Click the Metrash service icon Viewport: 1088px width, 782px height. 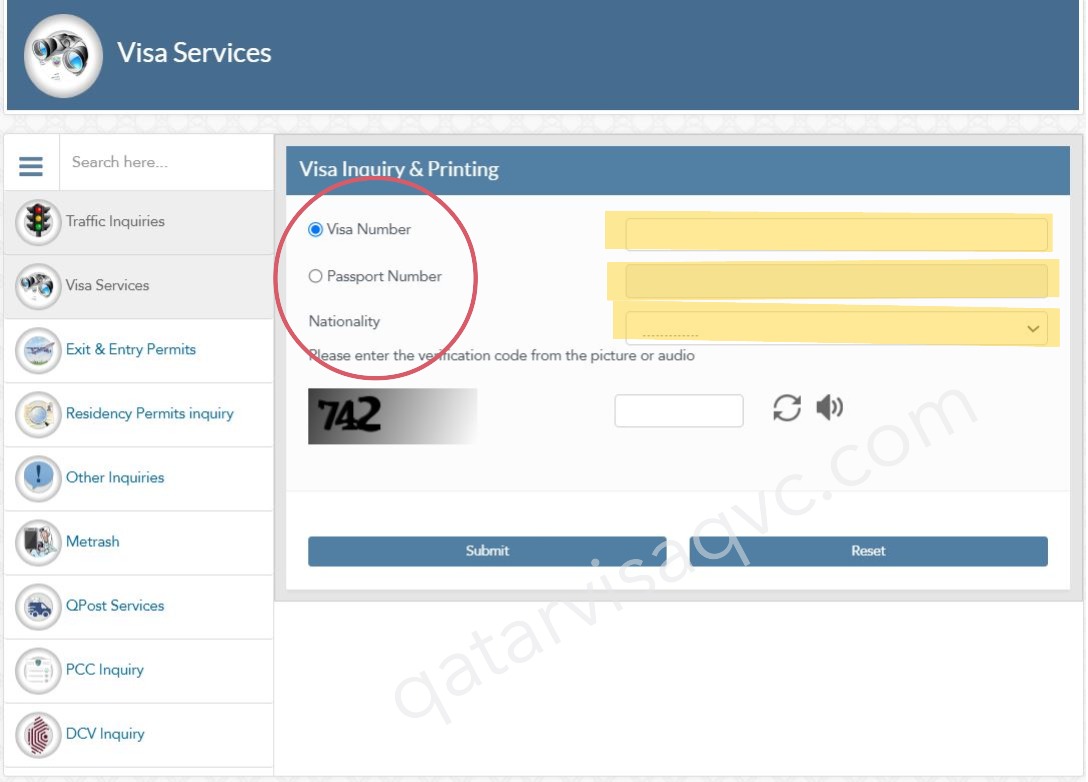point(38,542)
